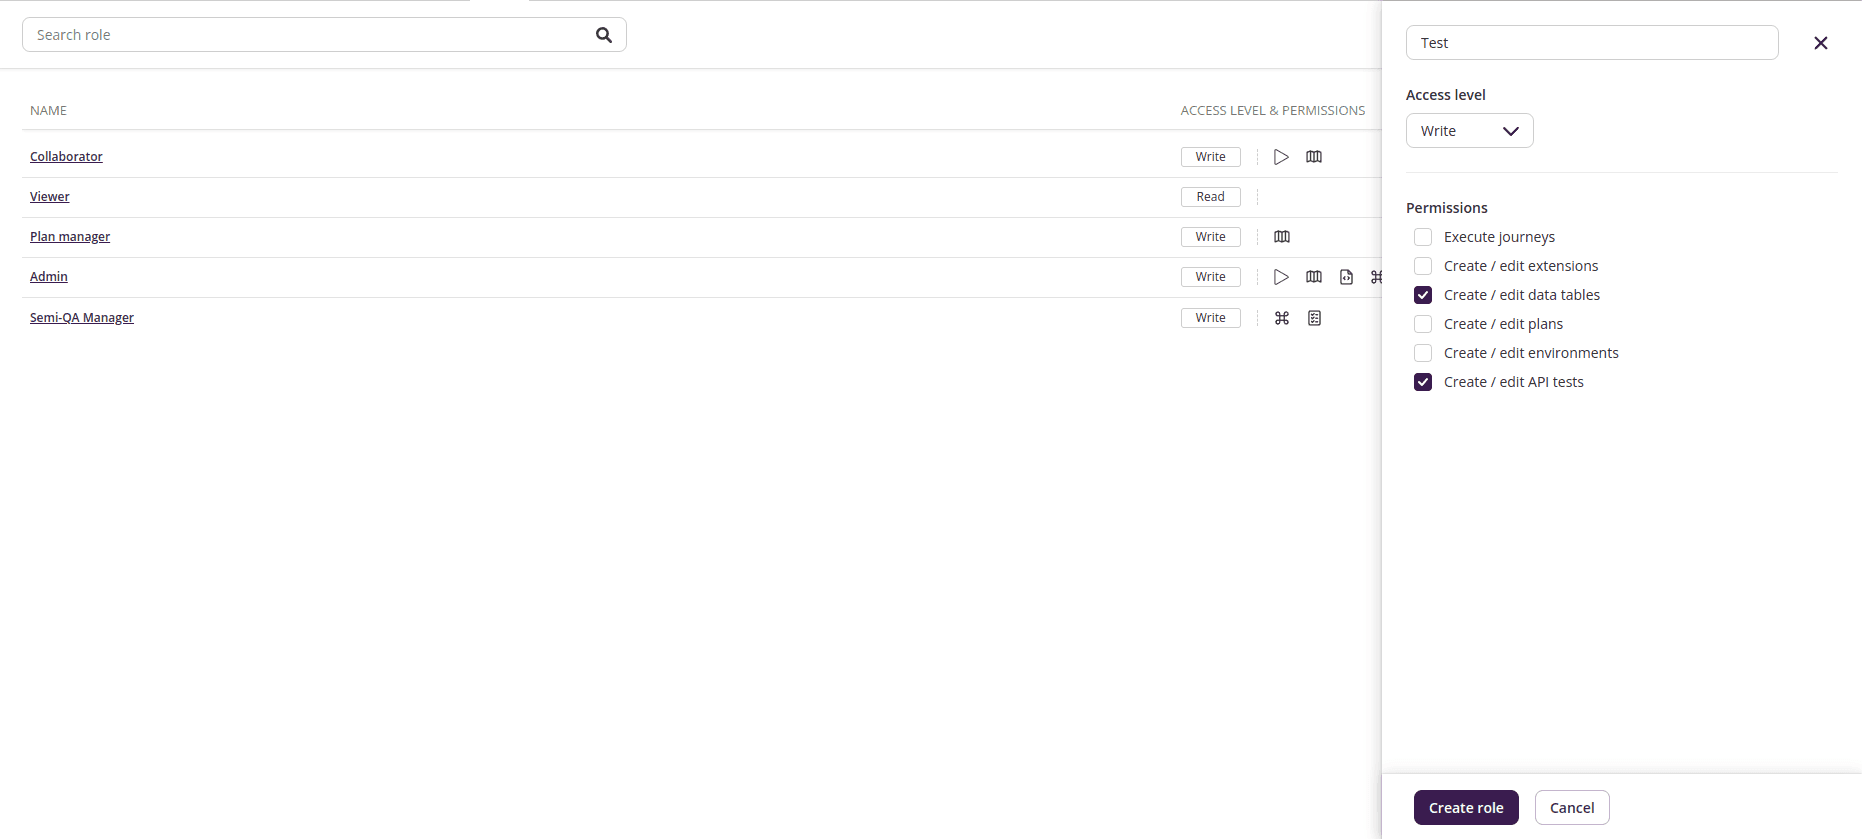The height and width of the screenshot is (839, 1862).
Task: Click the map icon in the Plan manager row
Action: click(x=1282, y=237)
